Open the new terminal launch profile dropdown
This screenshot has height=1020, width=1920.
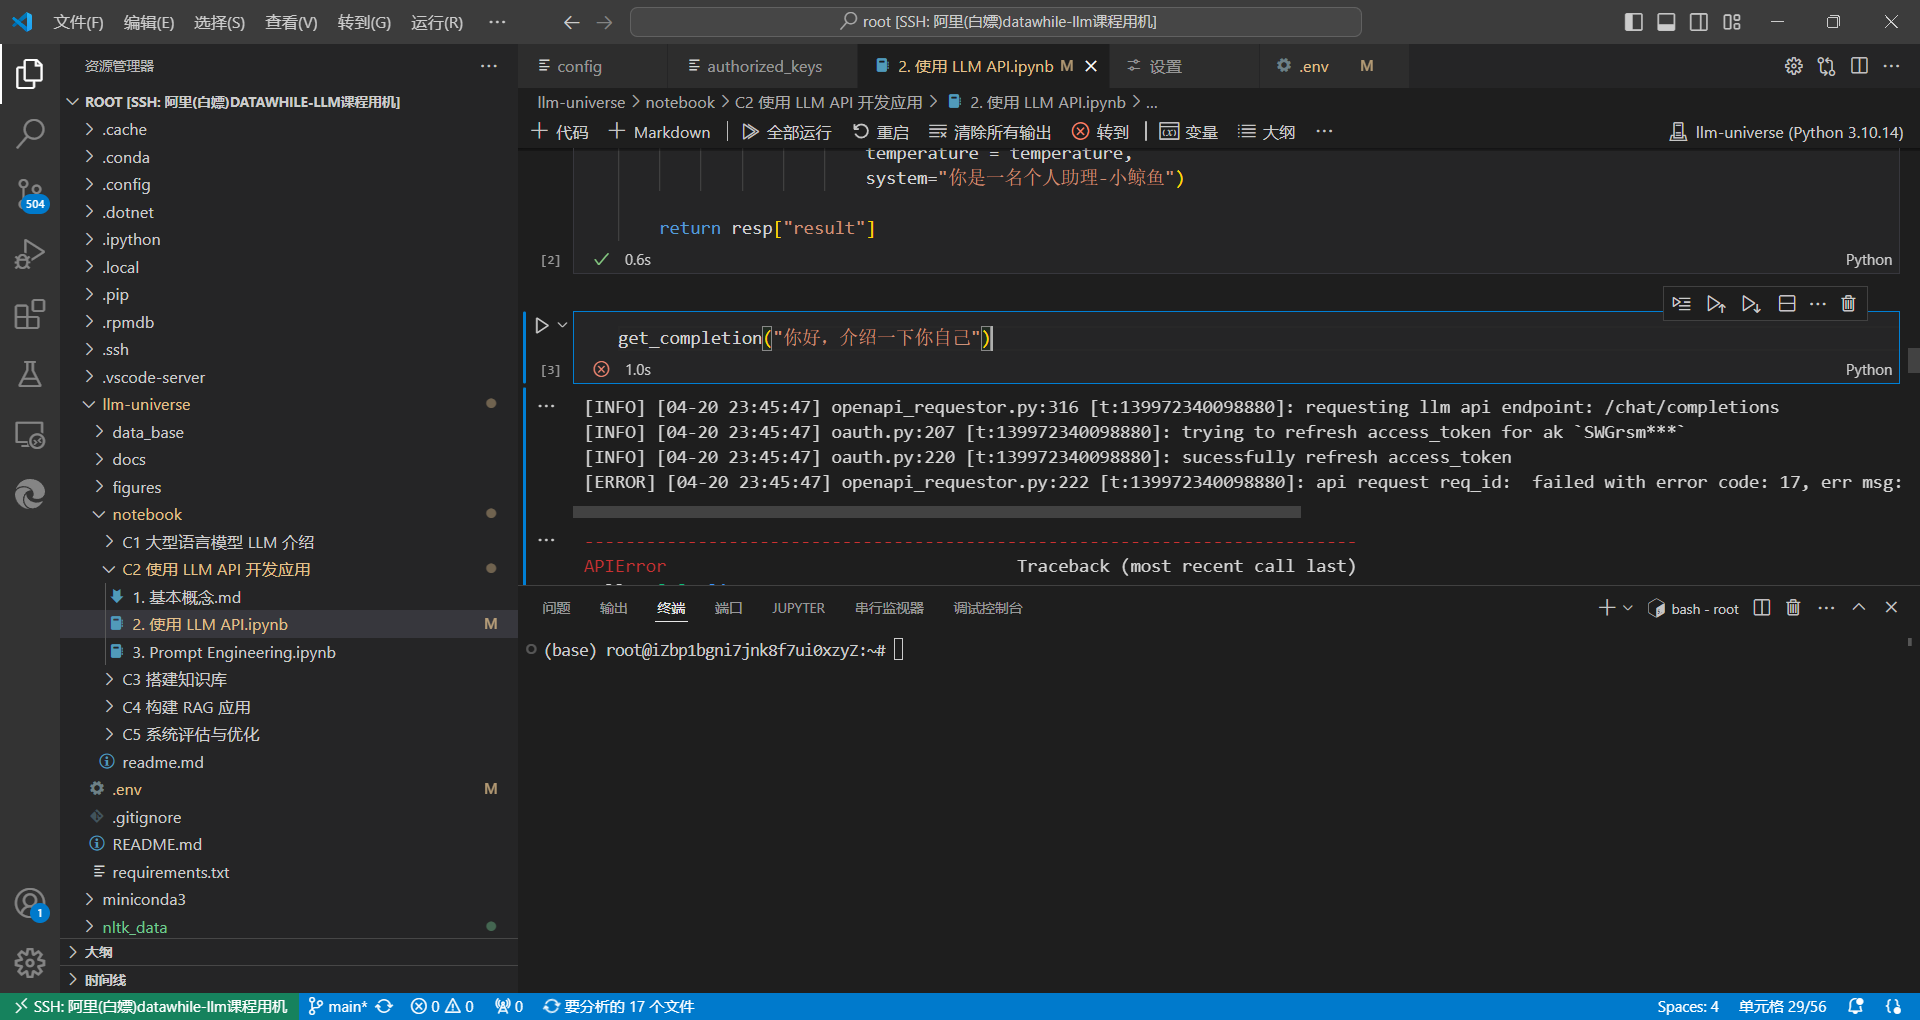(1628, 608)
